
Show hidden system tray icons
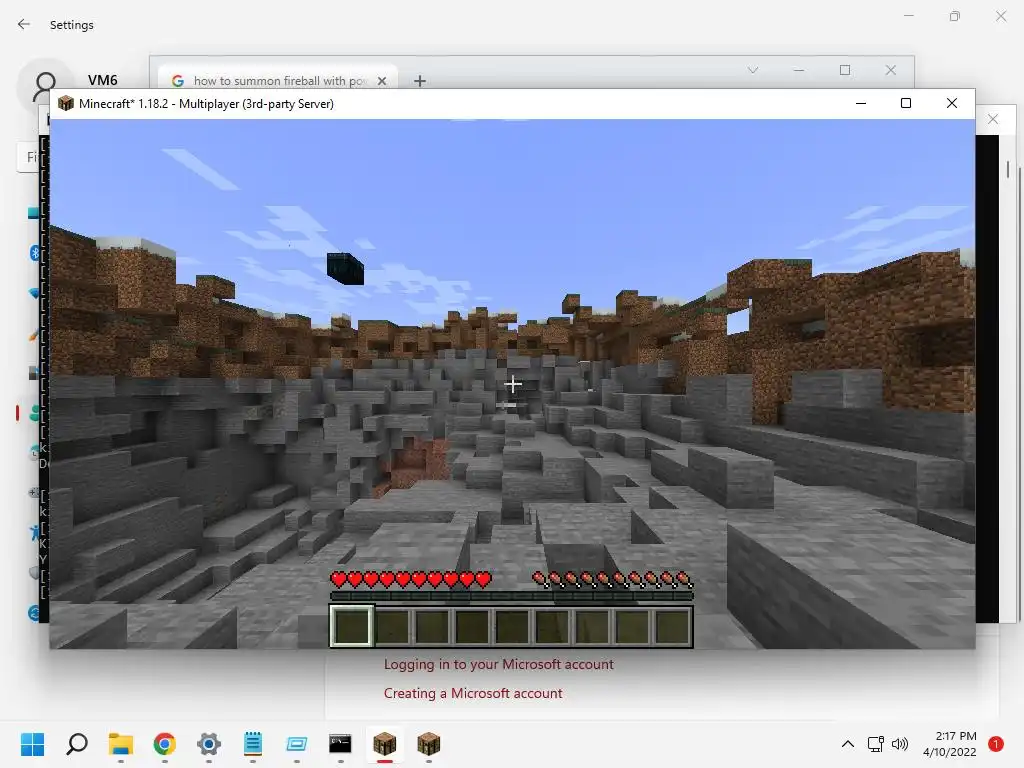pos(848,744)
